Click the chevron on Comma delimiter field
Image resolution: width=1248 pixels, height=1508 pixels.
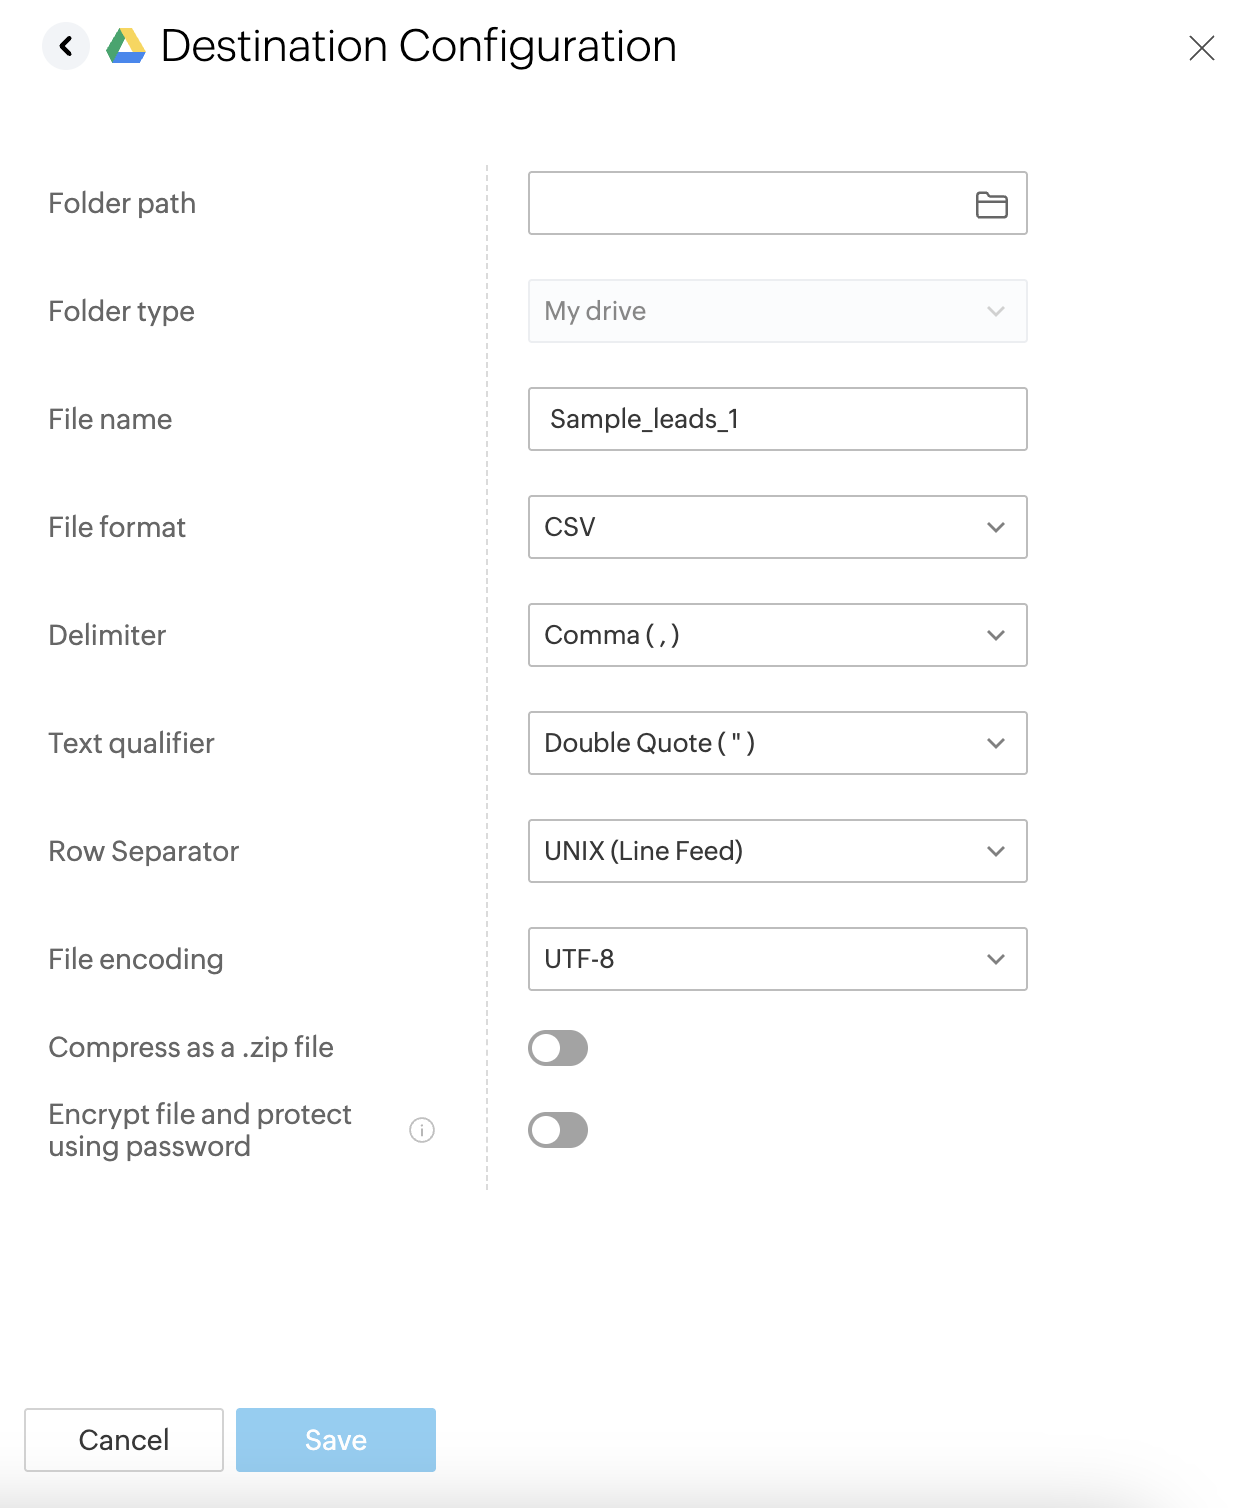996,635
